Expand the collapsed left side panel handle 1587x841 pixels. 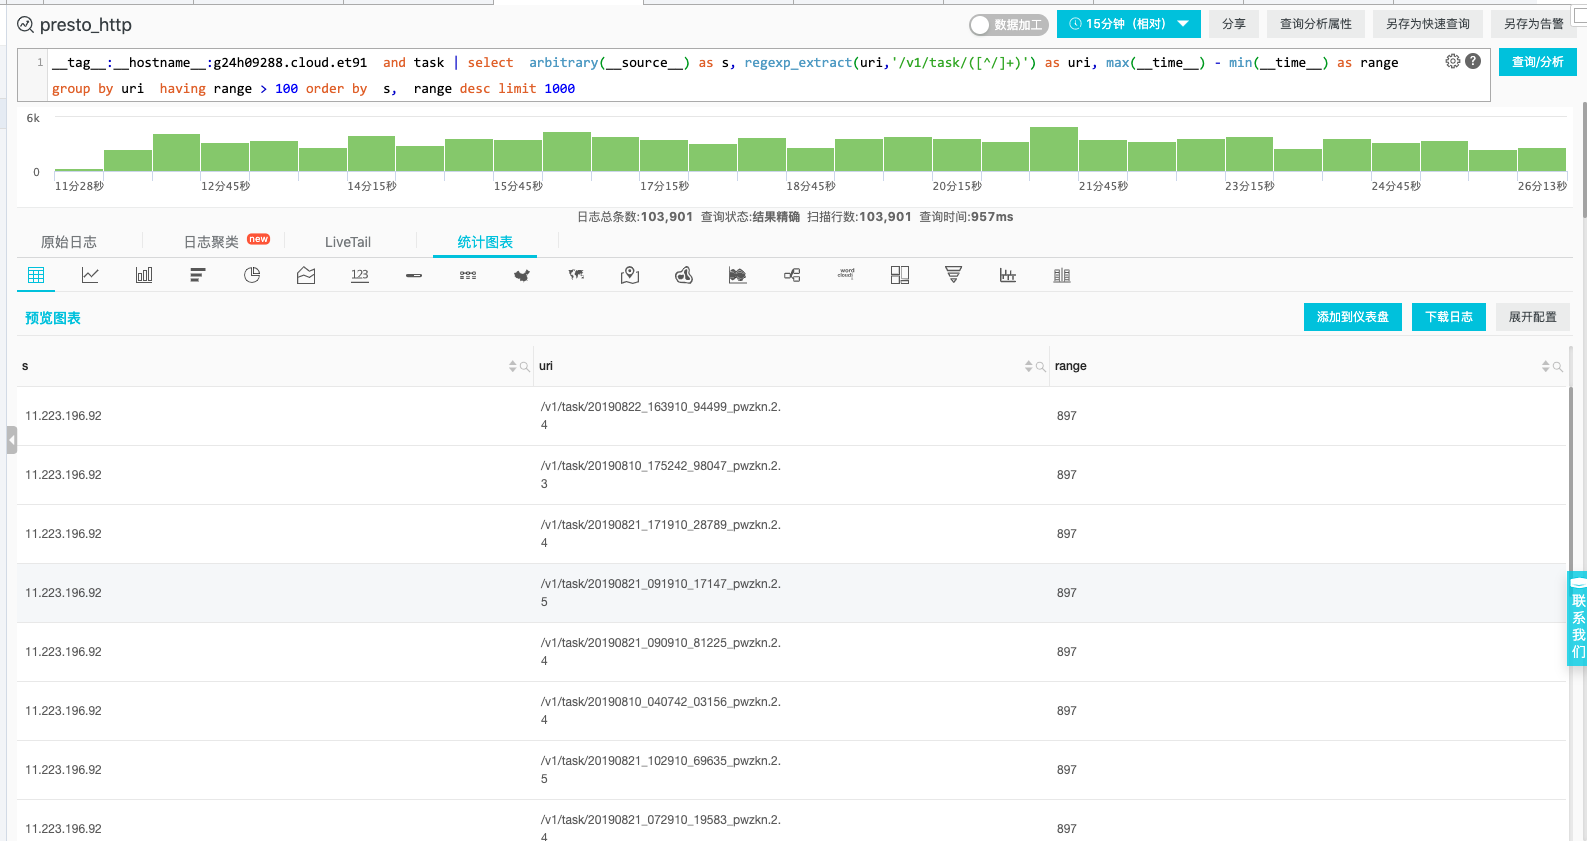point(12,440)
